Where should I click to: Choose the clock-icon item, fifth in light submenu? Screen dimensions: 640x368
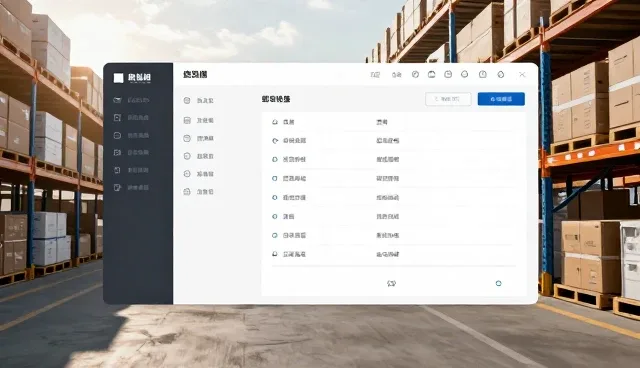pyautogui.click(x=199, y=174)
